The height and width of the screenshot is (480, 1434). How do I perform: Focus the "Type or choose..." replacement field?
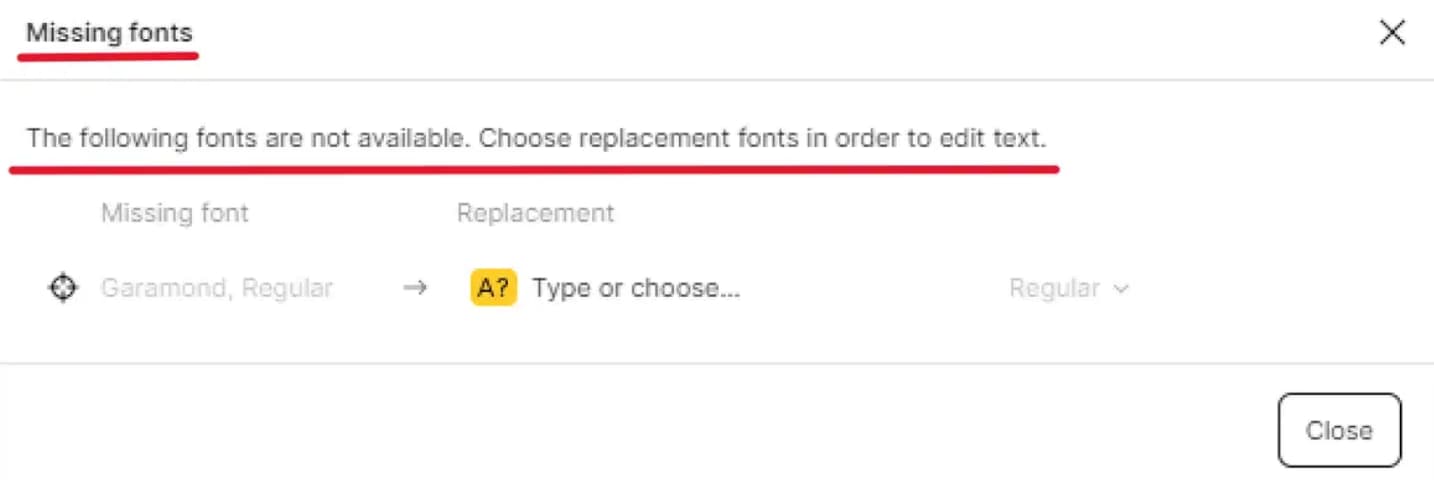(636, 288)
